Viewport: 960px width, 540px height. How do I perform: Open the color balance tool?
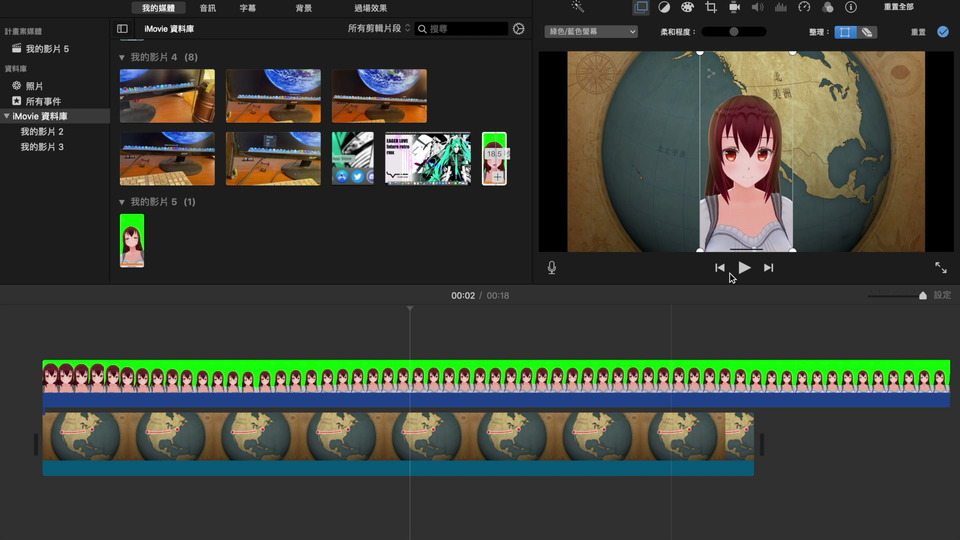coord(664,7)
